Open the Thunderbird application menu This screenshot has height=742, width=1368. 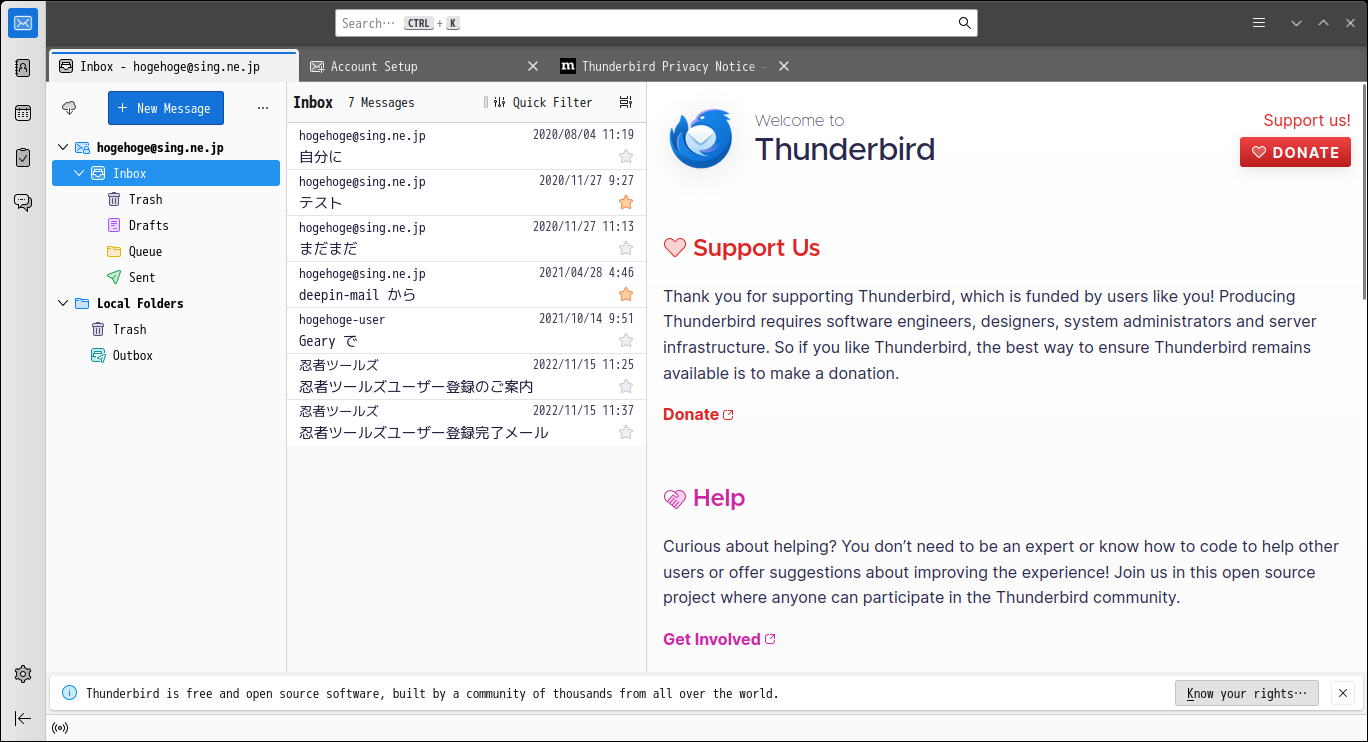[x=1259, y=23]
